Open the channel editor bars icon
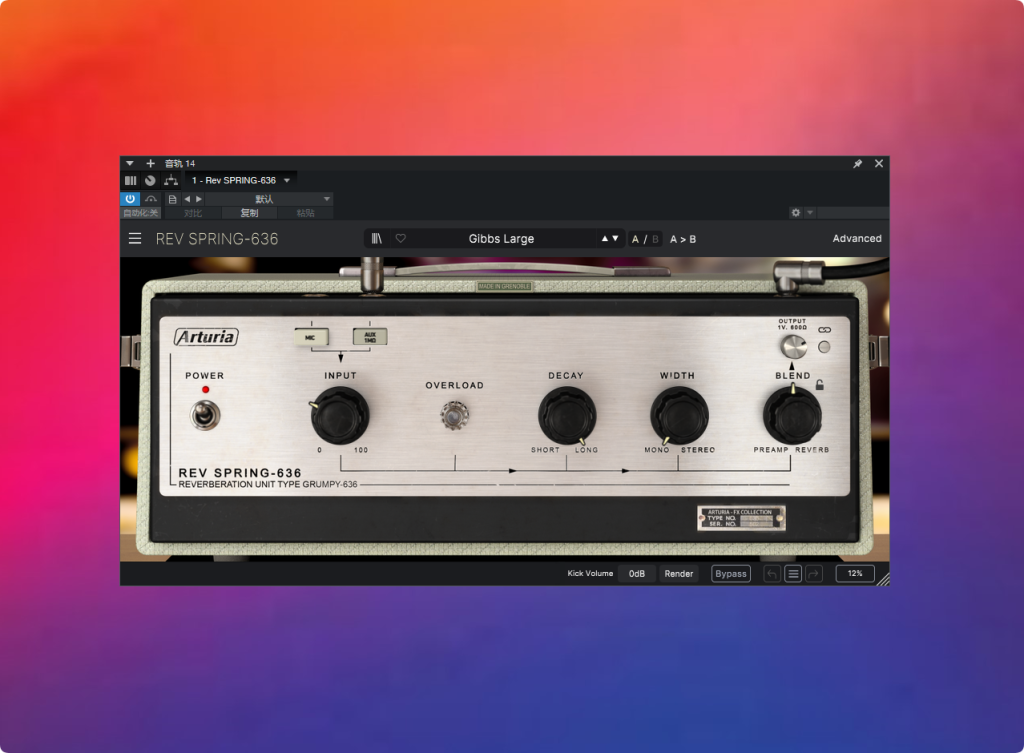 pyautogui.click(x=131, y=180)
